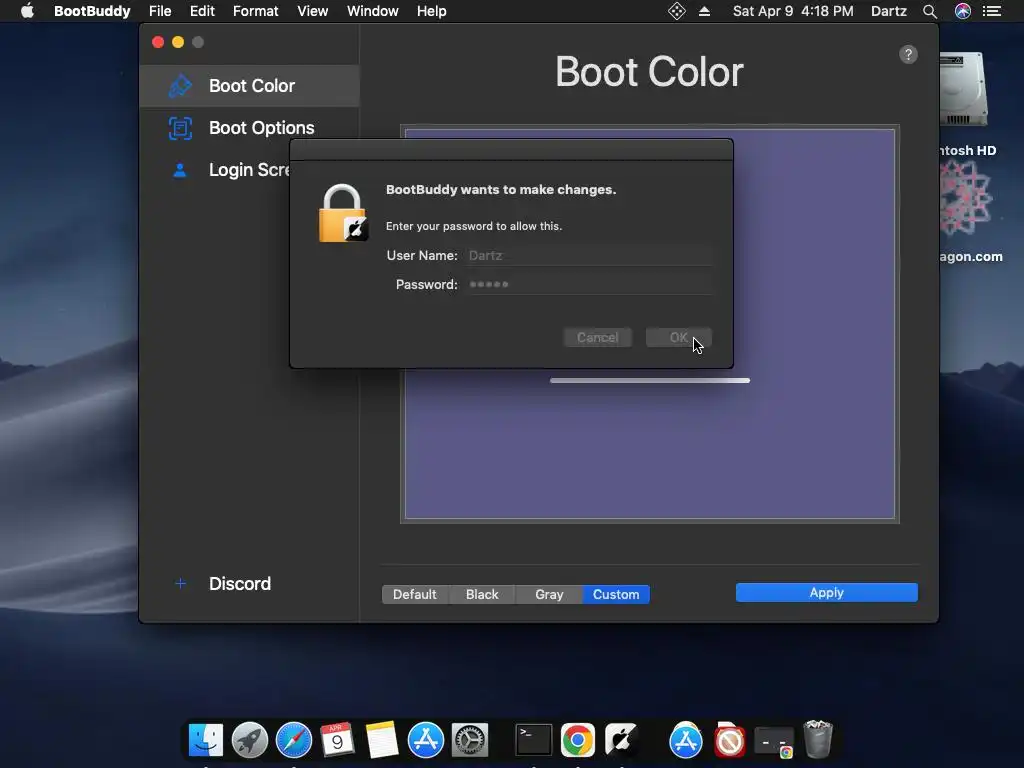Open the Macintosh HD desktop drive
This screenshot has height=768, width=1024.
pyautogui.click(x=963, y=89)
